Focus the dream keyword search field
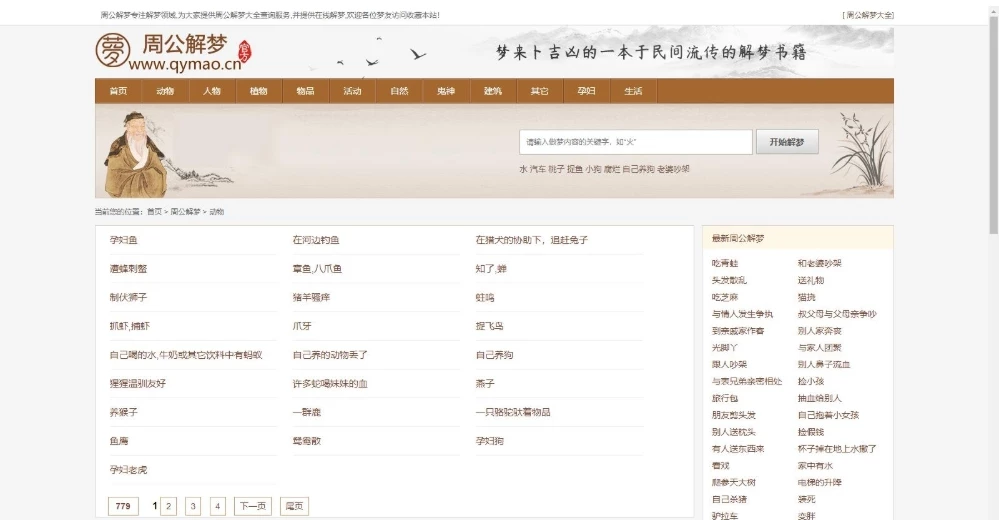This screenshot has width=999, height=520. [x=635, y=142]
